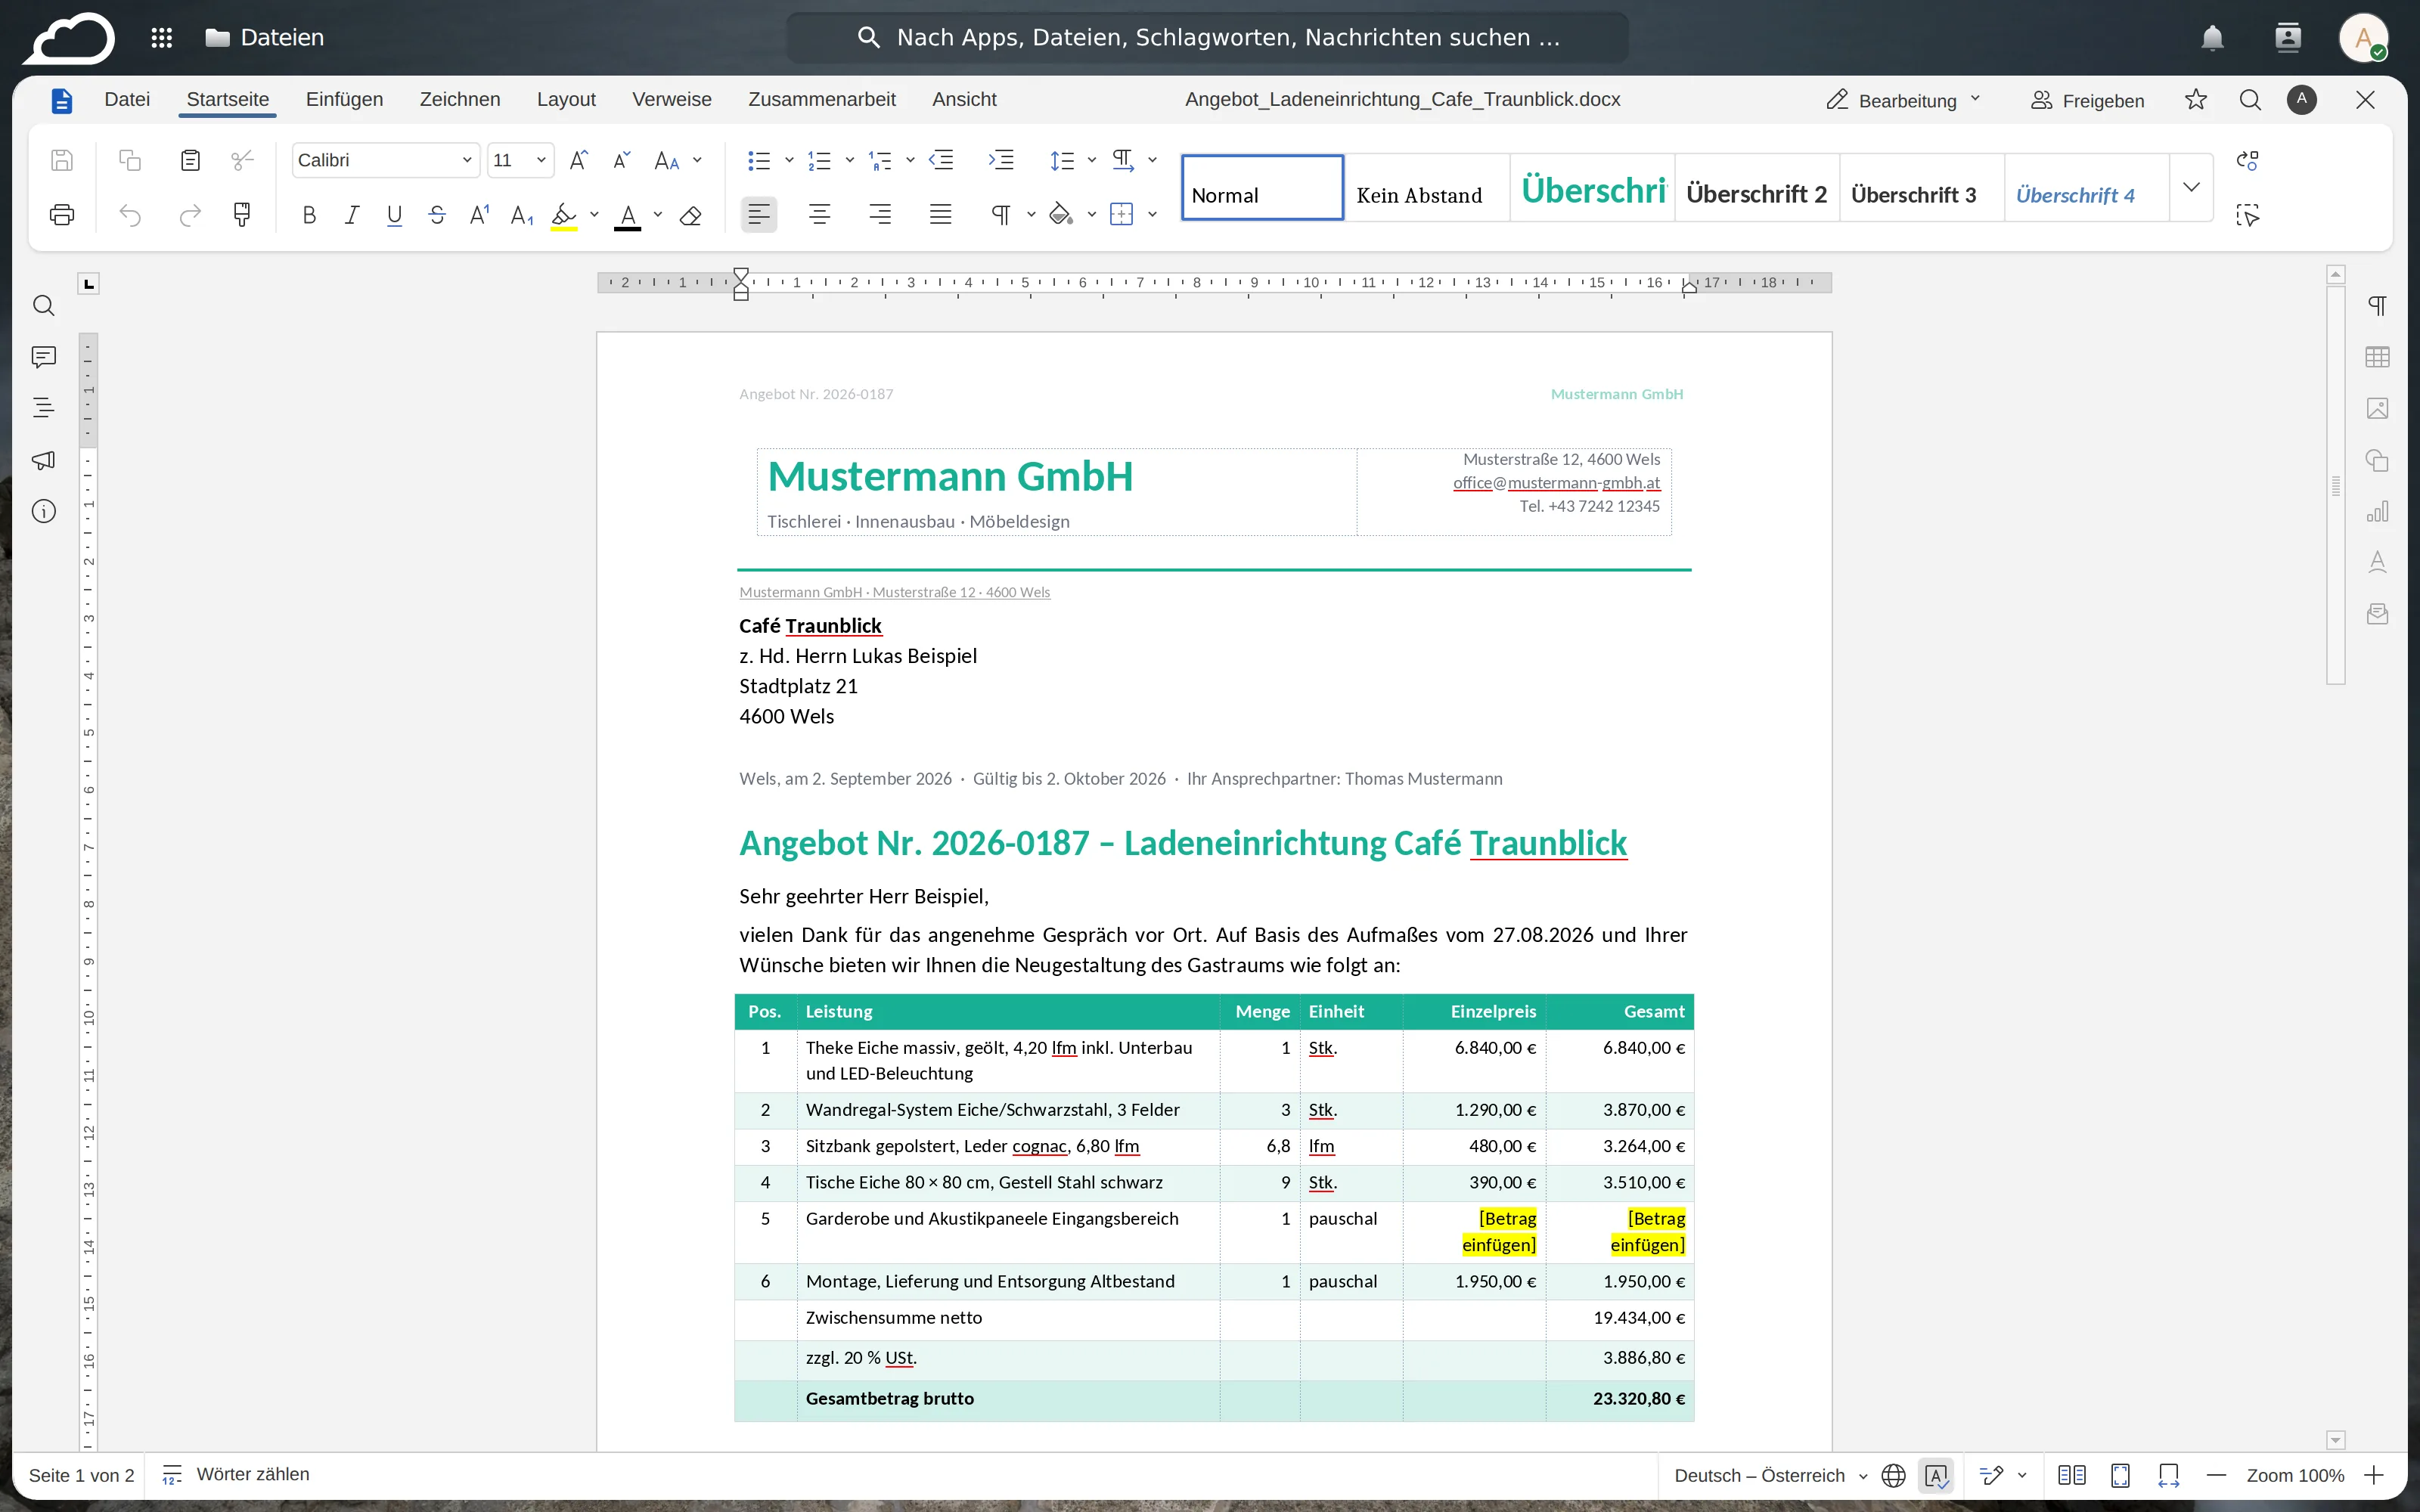Open the Calibri font name dropdown
The width and height of the screenshot is (2420, 1512).
click(466, 160)
